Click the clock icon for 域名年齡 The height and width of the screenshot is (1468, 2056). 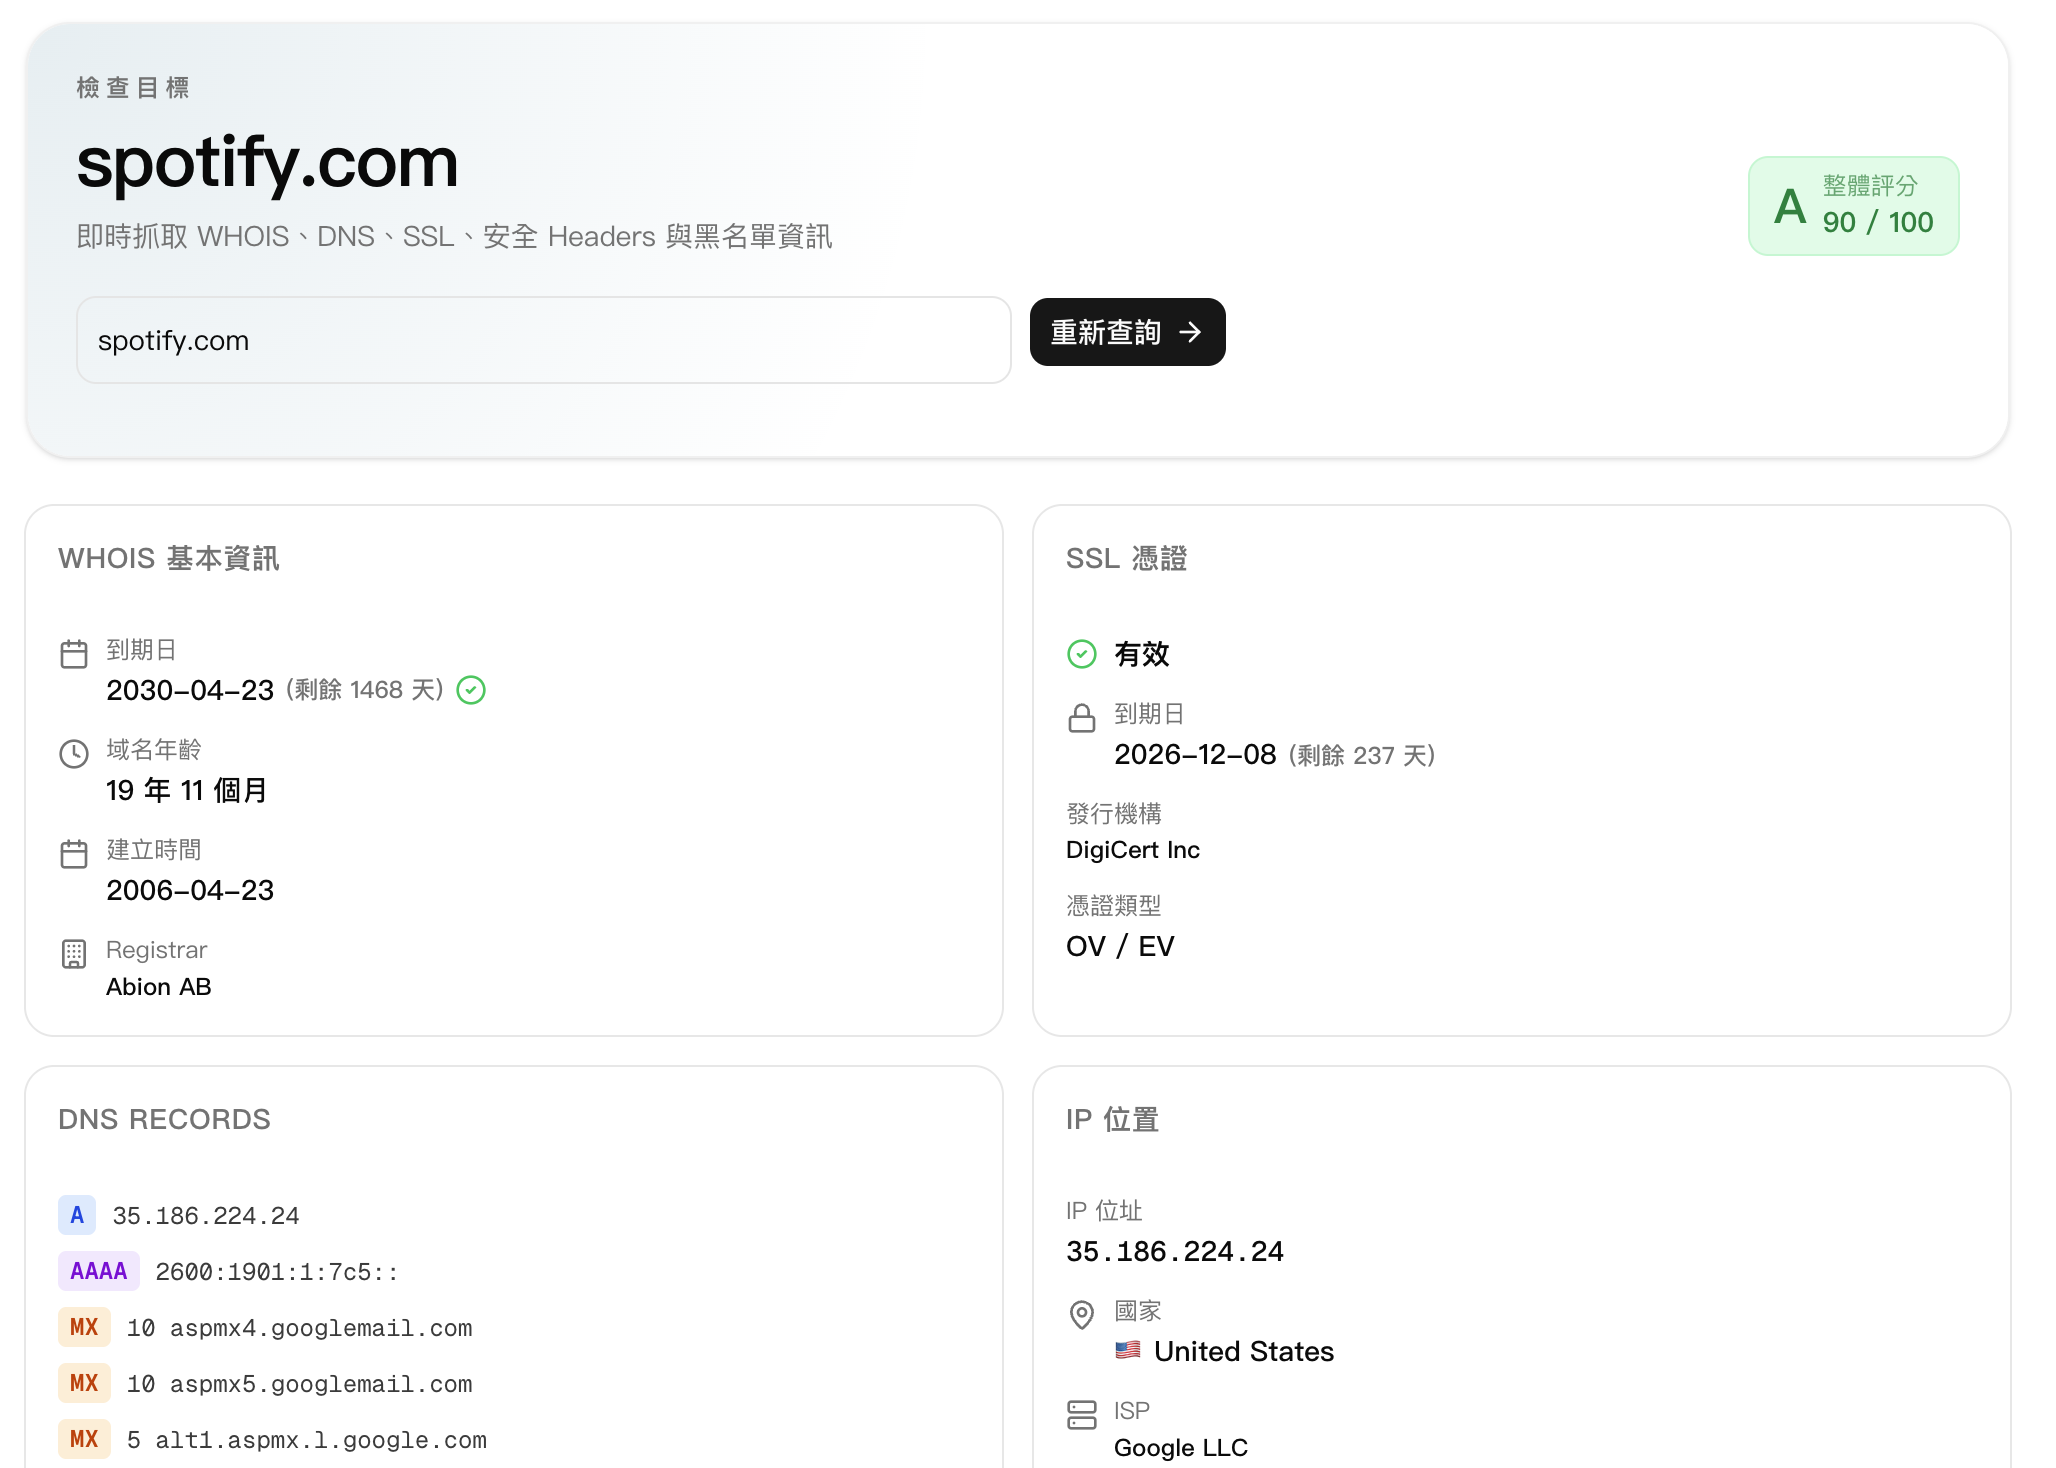click(x=74, y=754)
